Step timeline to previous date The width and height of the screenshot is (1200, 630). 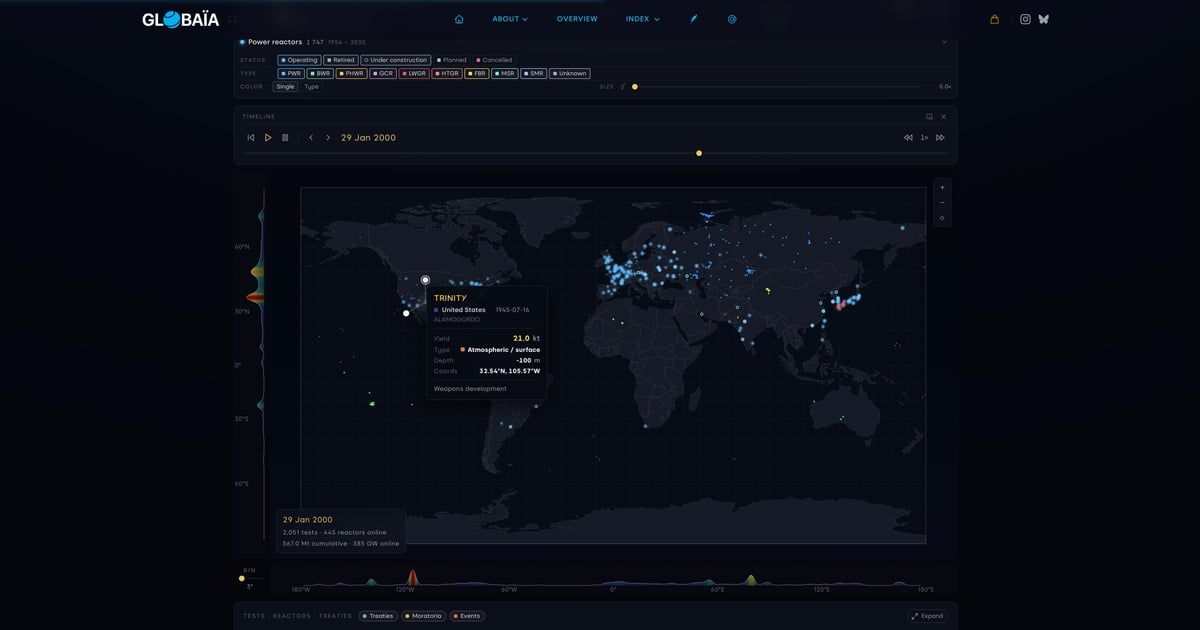click(311, 138)
